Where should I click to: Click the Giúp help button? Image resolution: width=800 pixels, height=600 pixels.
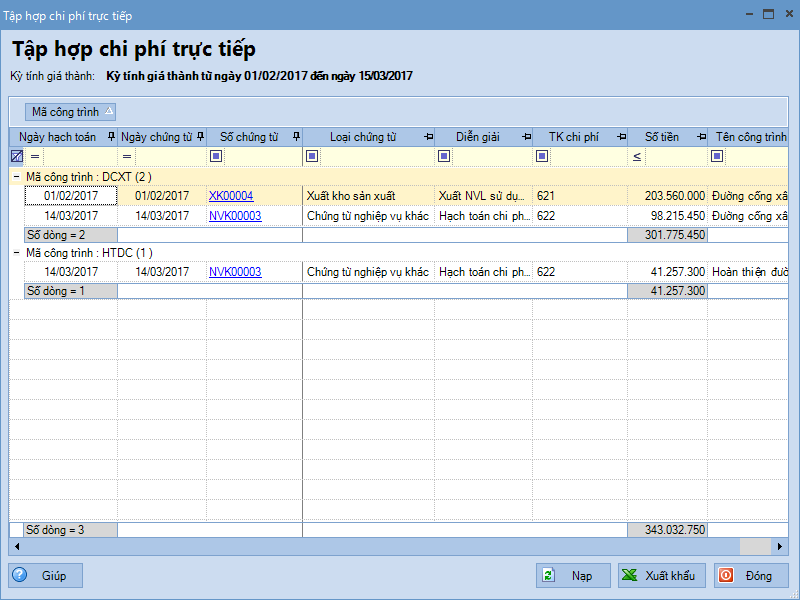coord(46,575)
